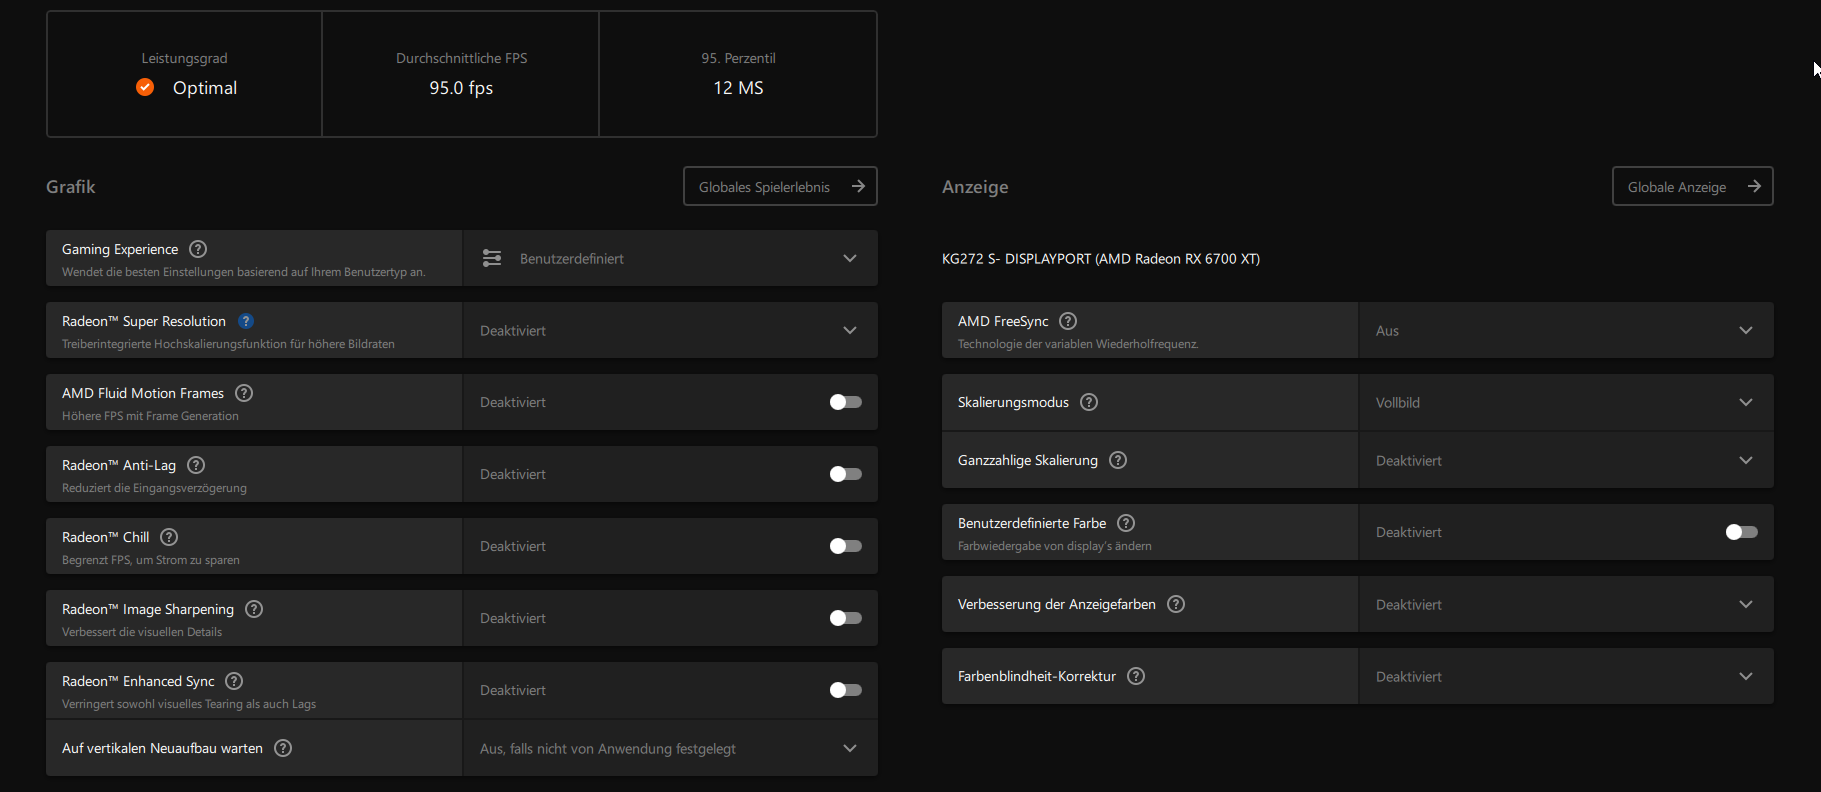
Task: Enable the Radeon Image Sharpening switch
Action: (845, 618)
